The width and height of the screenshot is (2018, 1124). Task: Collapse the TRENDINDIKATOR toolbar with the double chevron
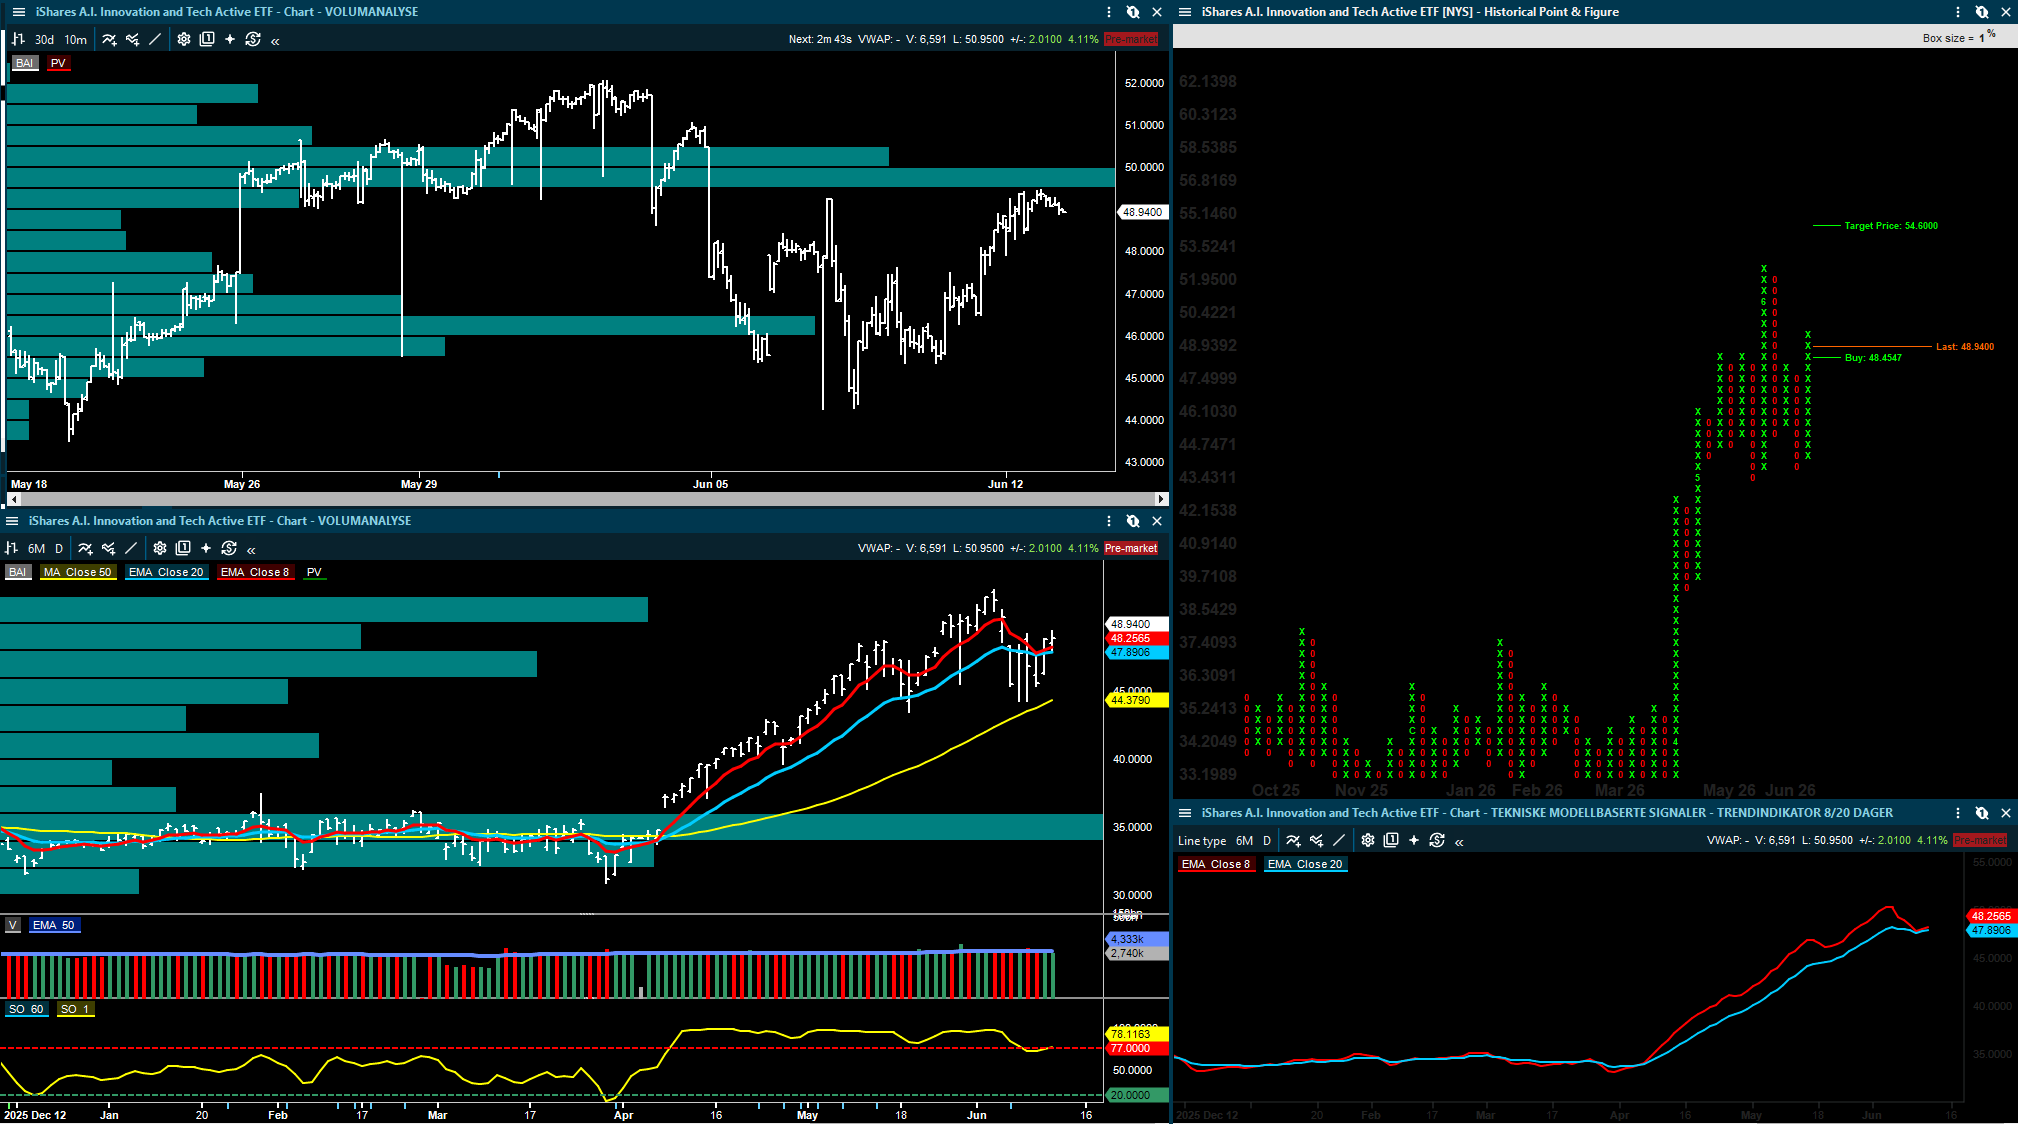tap(1459, 842)
